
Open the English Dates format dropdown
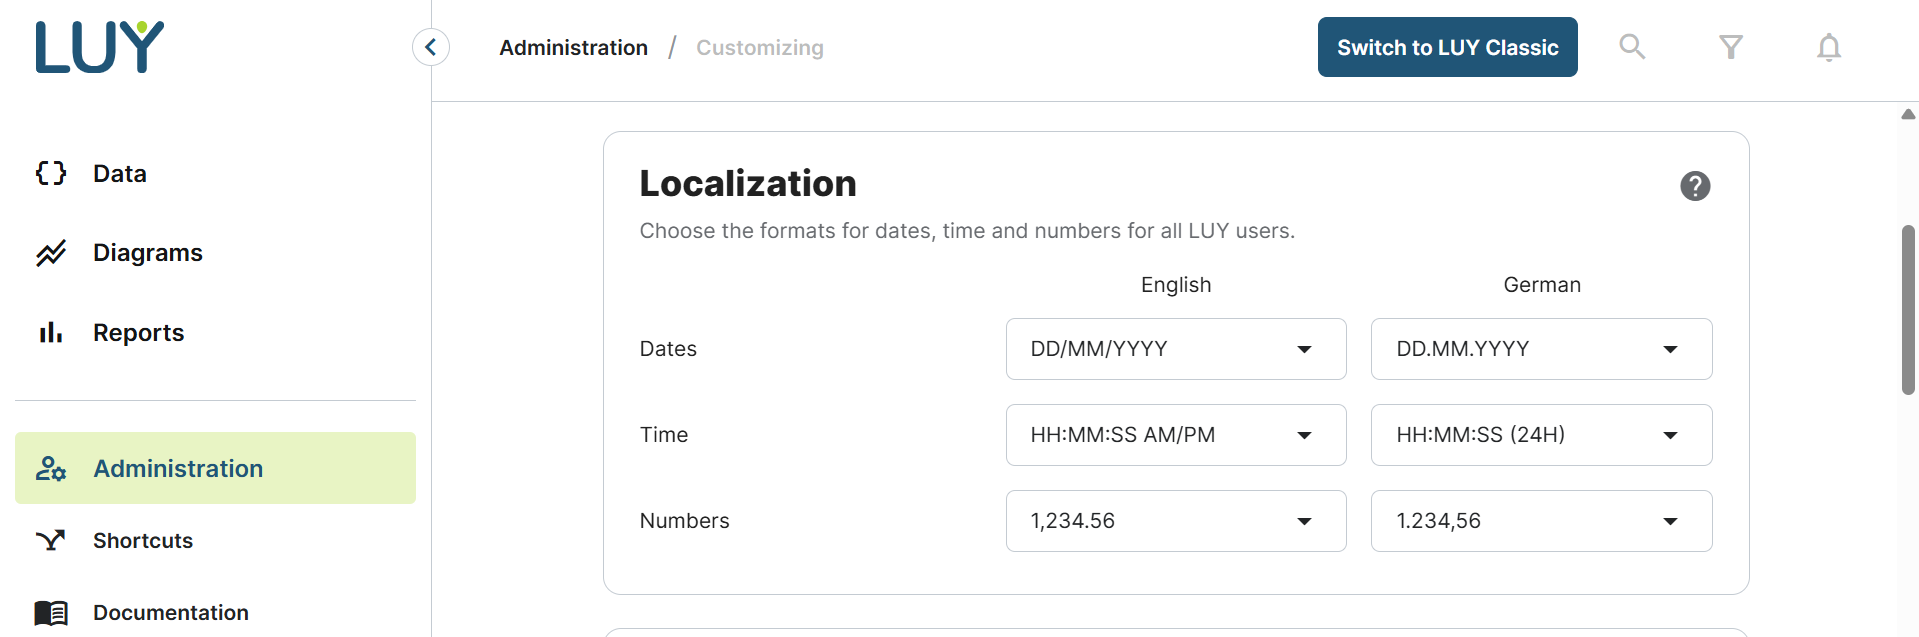1175,349
